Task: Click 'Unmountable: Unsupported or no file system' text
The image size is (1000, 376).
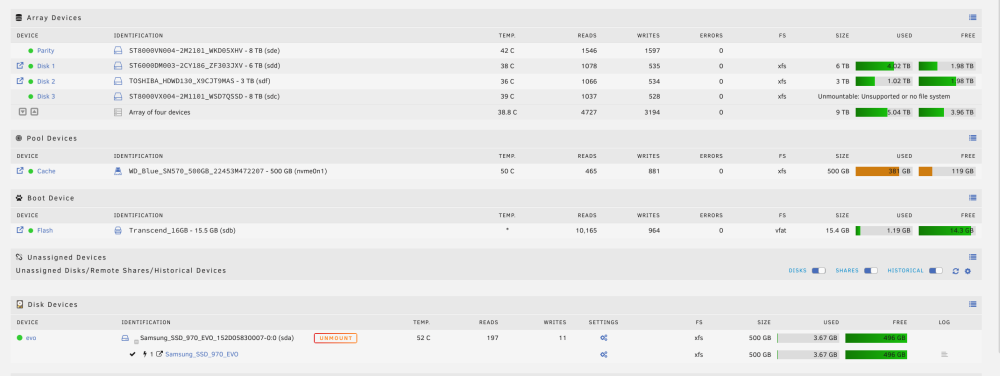Action: pyautogui.click(x=884, y=96)
